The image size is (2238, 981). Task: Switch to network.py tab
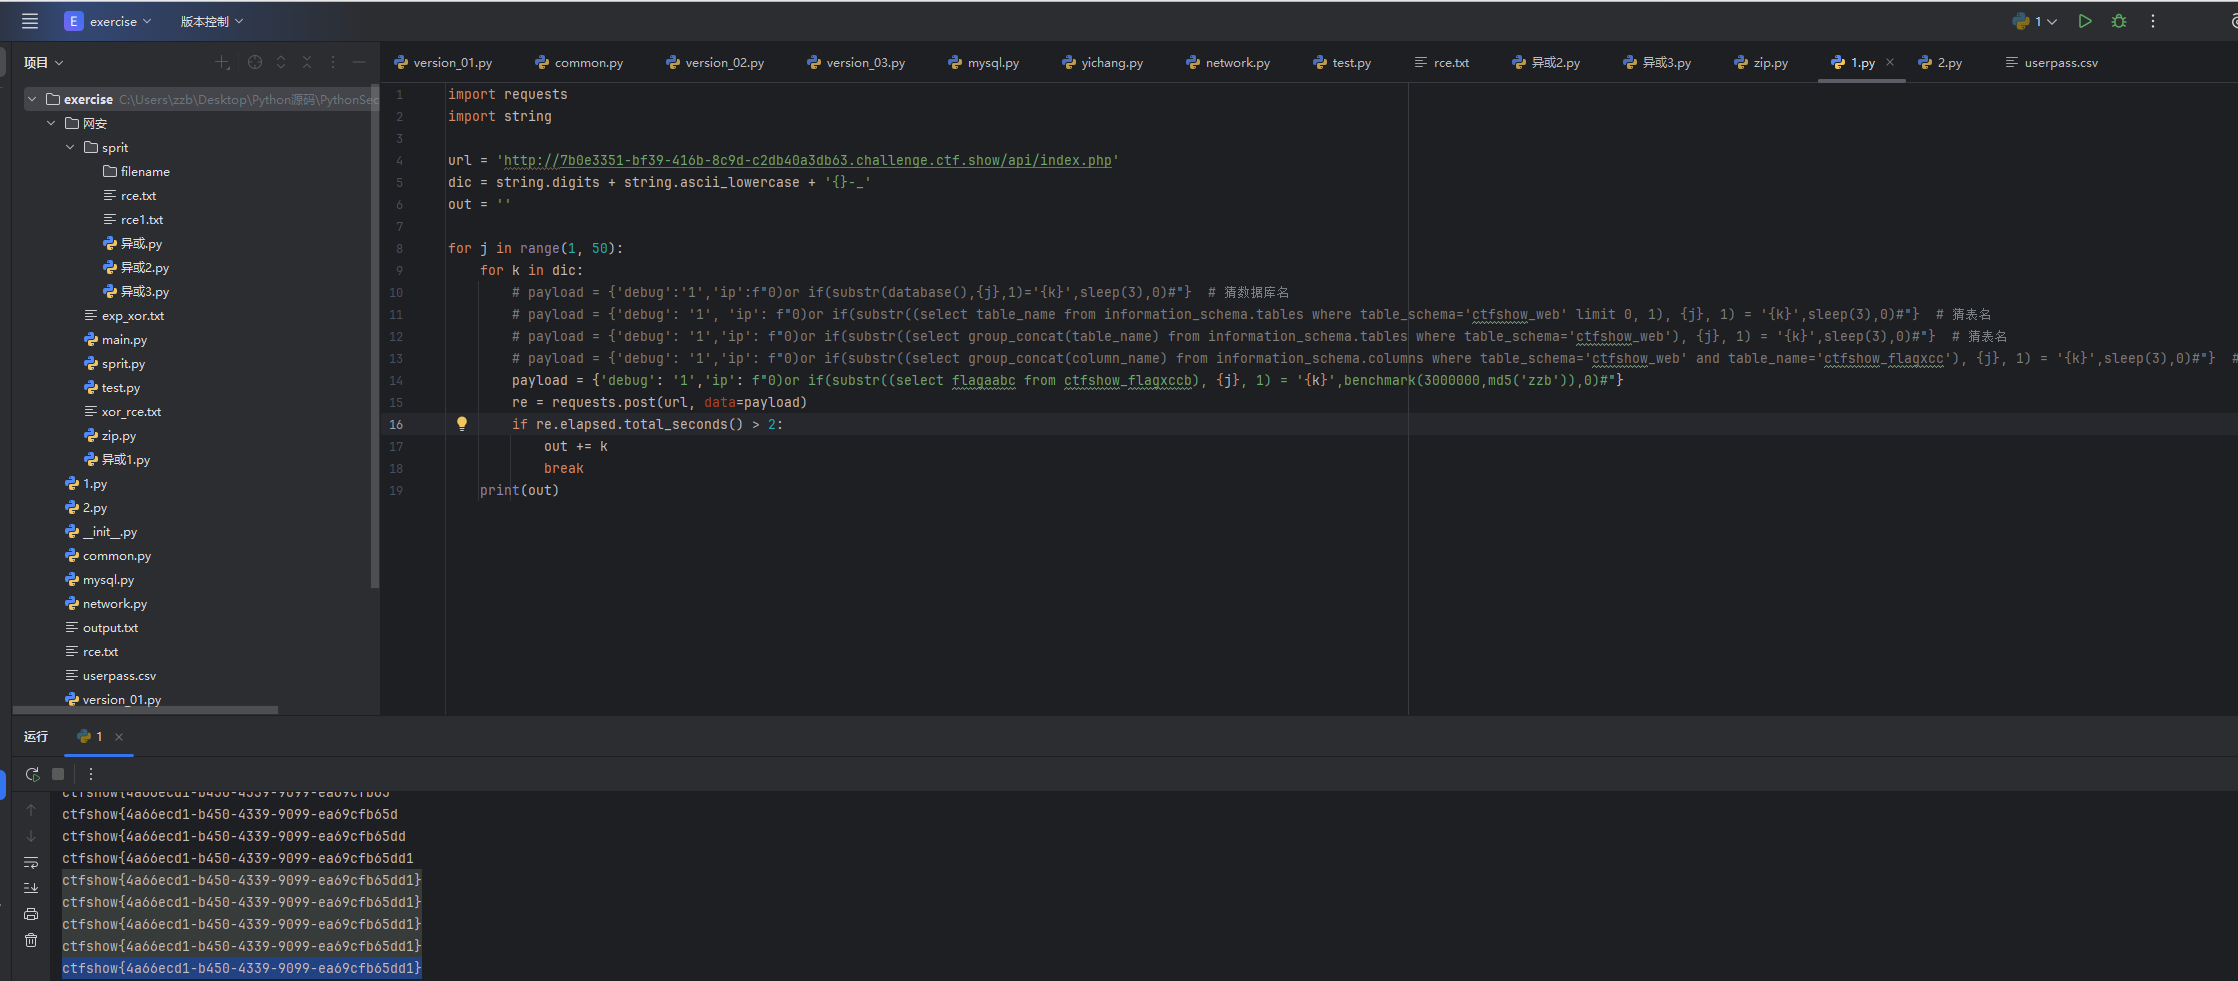pyautogui.click(x=1228, y=62)
